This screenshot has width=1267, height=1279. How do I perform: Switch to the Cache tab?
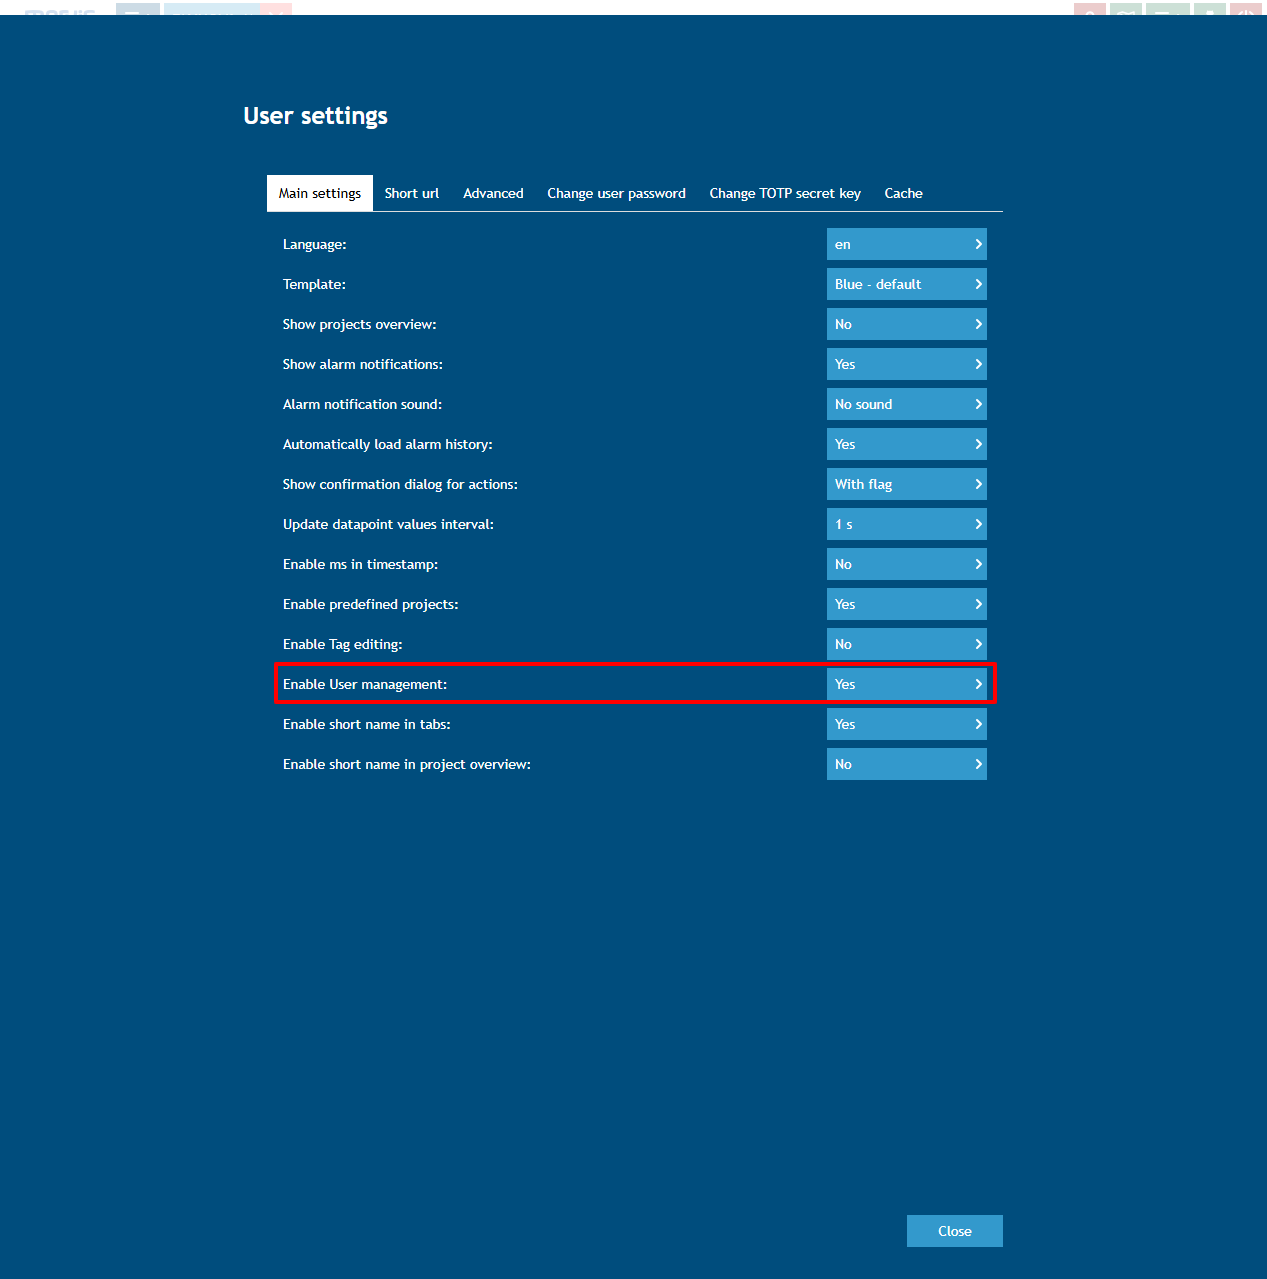(x=903, y=193)
